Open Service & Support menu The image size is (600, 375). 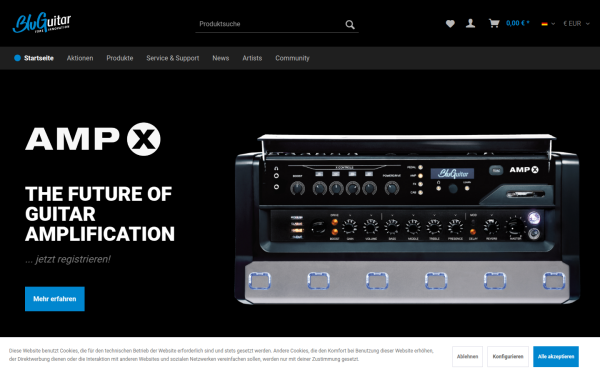(x=173, y=58)
